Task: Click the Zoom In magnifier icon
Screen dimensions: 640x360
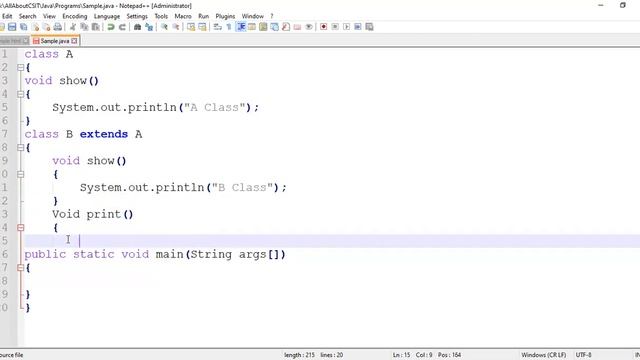Action: click(164, 27)
